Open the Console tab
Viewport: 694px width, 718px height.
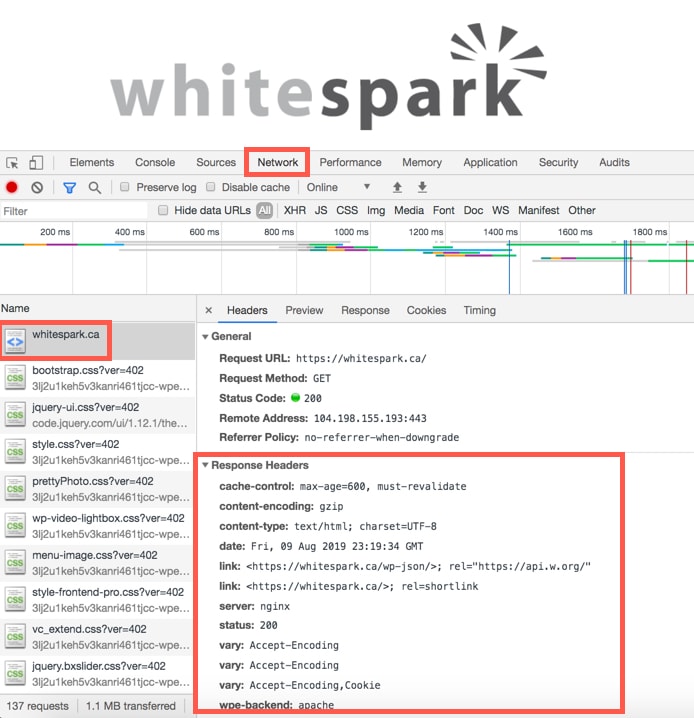click(155, 163)
